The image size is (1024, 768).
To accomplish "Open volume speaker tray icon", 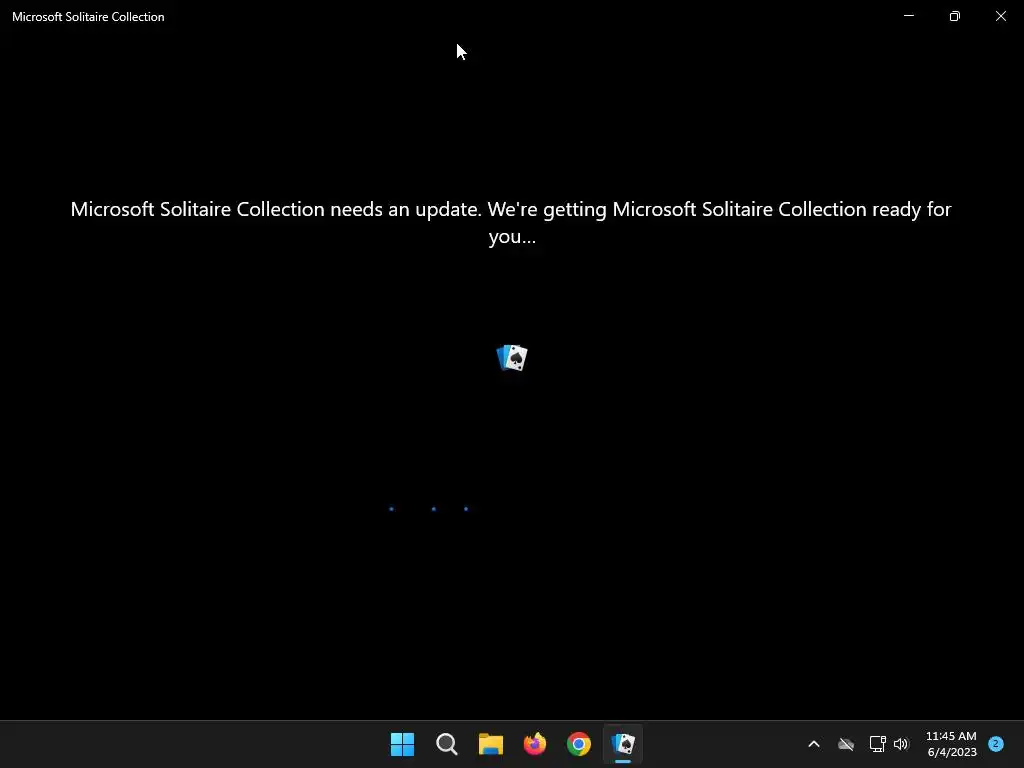I will (901, 744).
